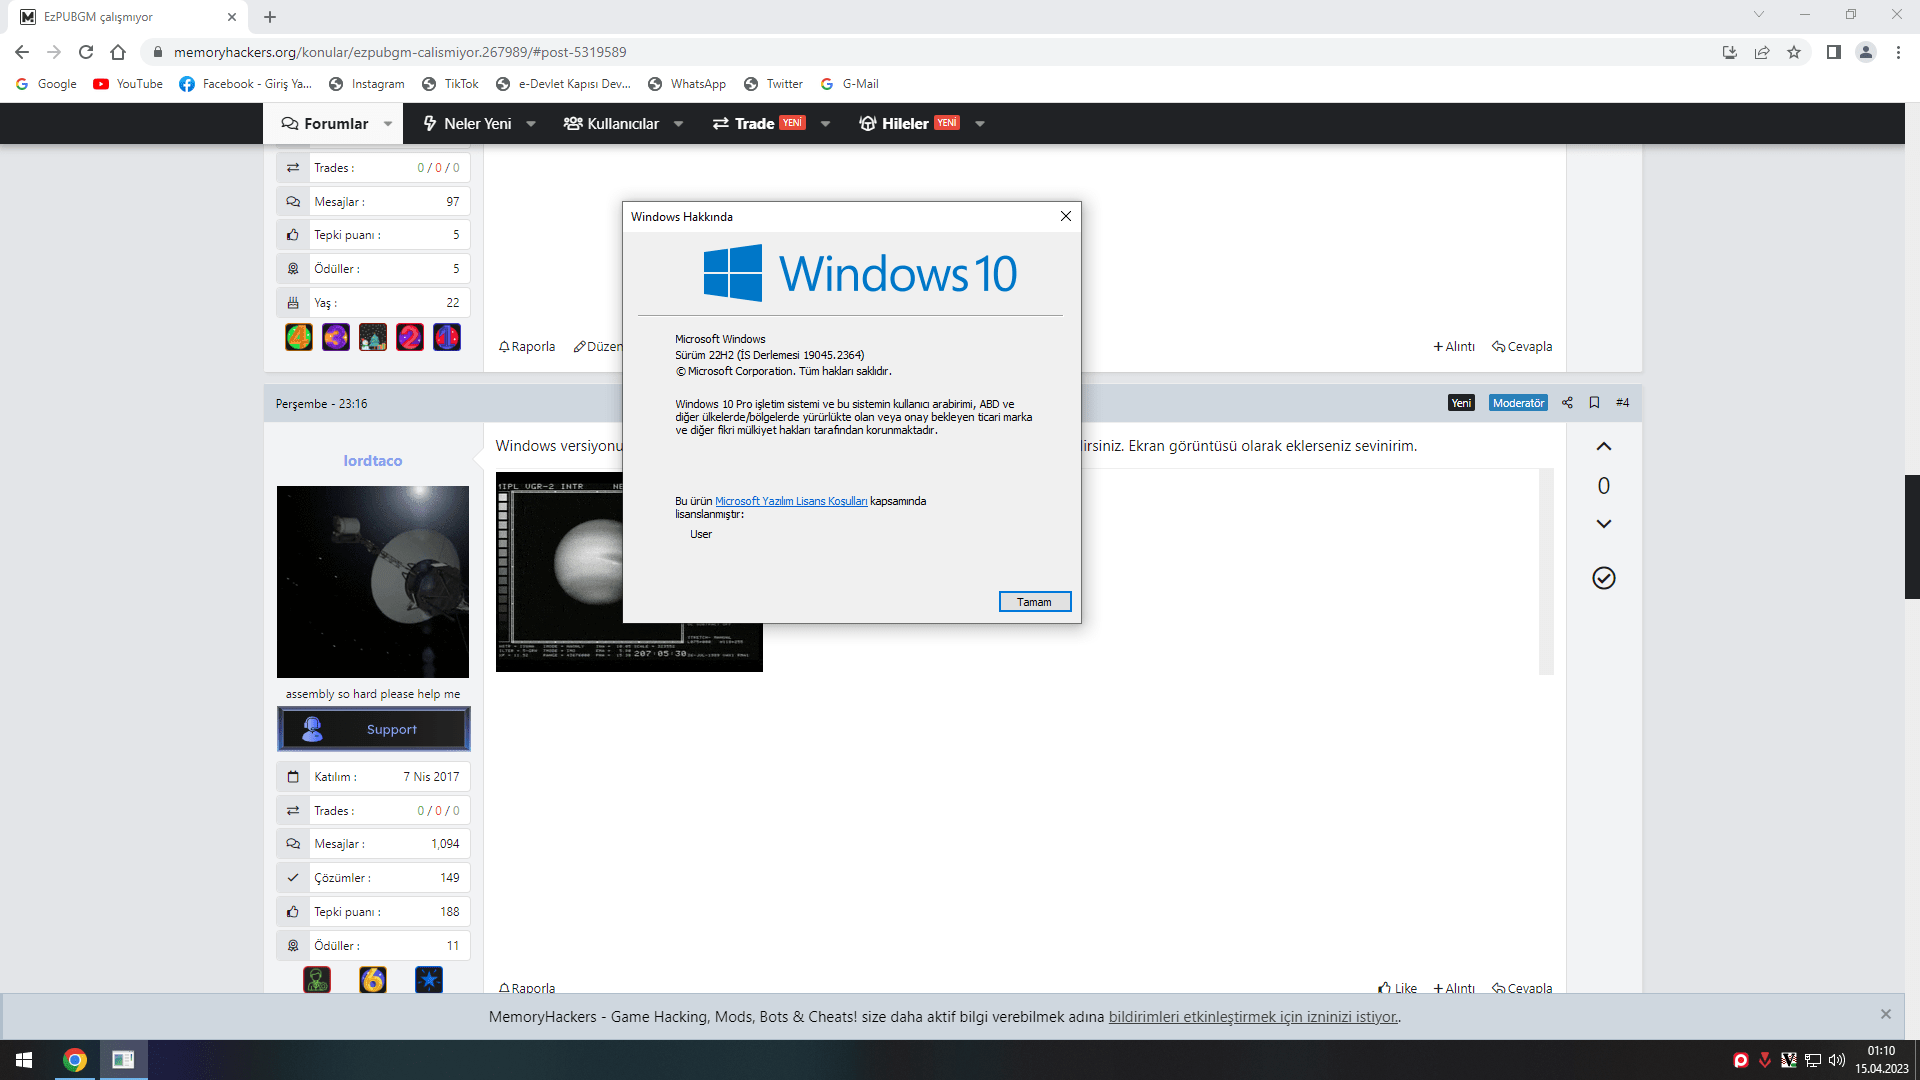Viewport: 1920px width, 1080px height.
Task: Click Tamam in Windows Hakkında dialog
Action: [x=1035, y=602]
